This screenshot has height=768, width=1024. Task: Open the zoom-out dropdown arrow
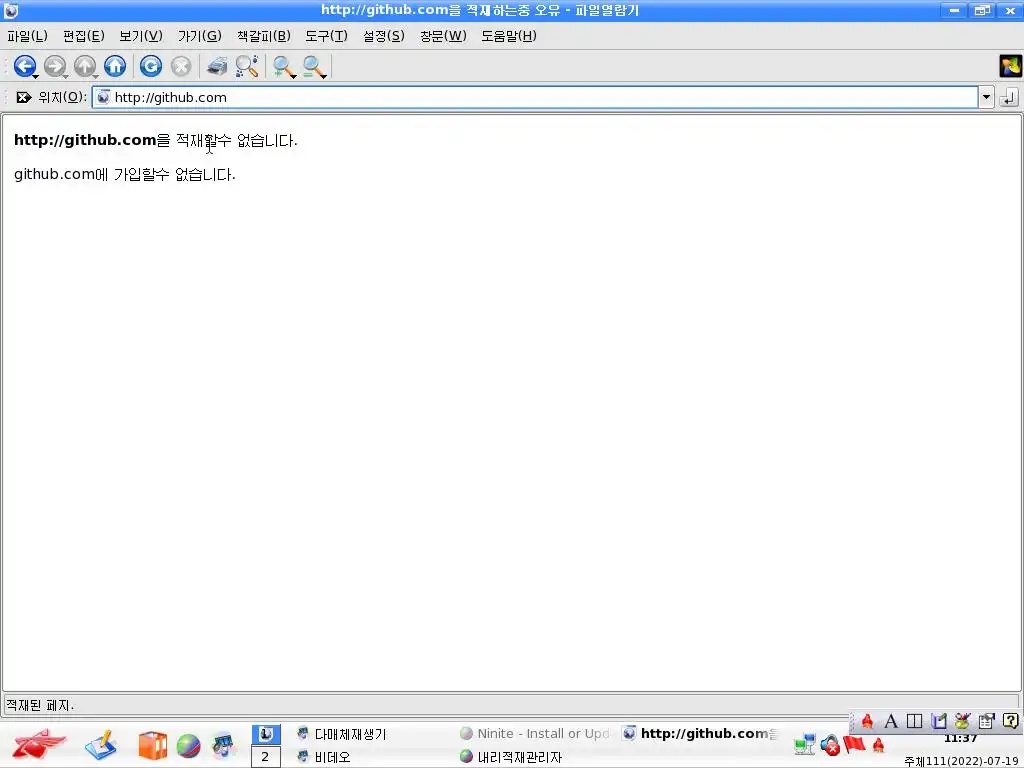pyautogui.click(x=324, y=76)
